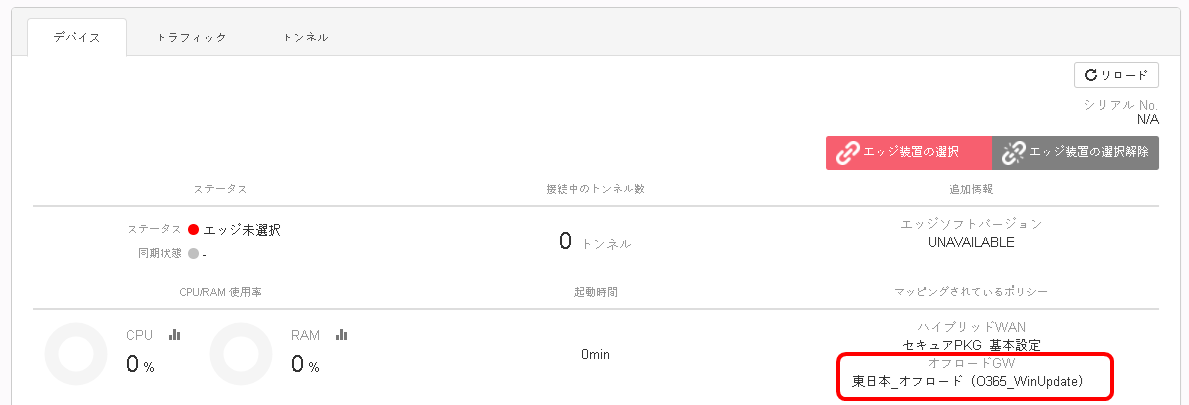Click the リロード button
The image size is (1189, 405).
pyautogui.click(x=1116, y=75)
